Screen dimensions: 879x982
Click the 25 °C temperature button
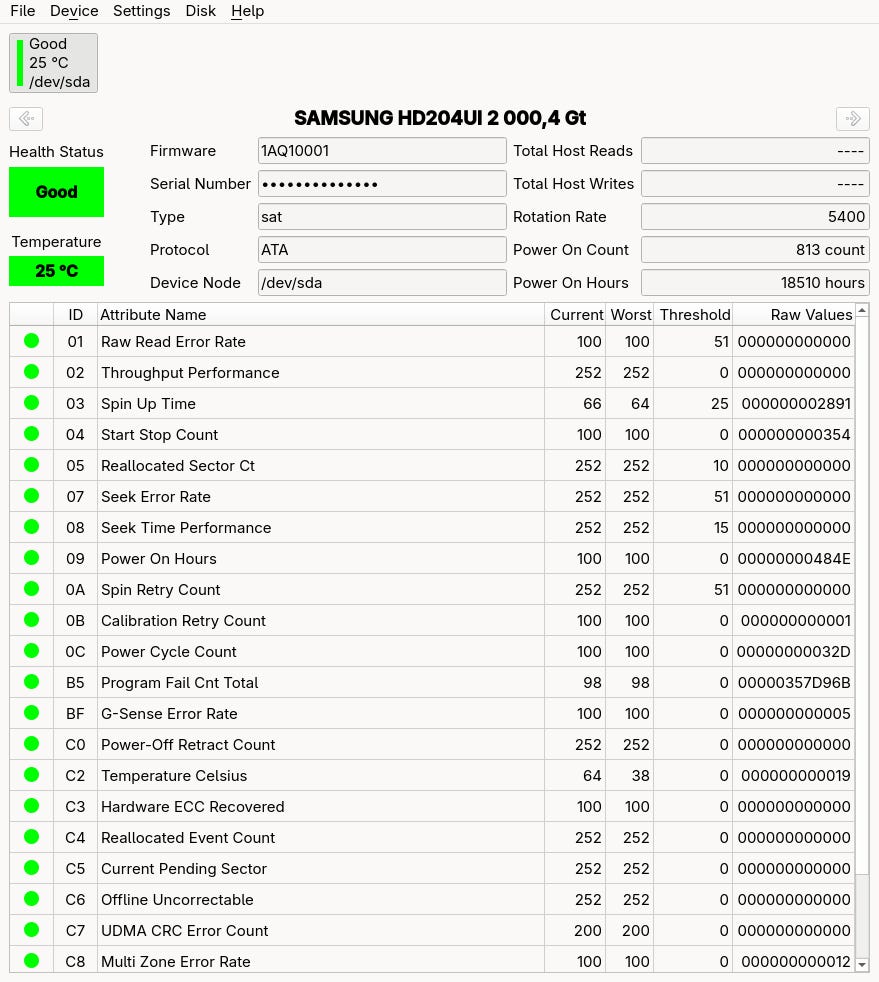pyautogui.click(x=56, y=271)
